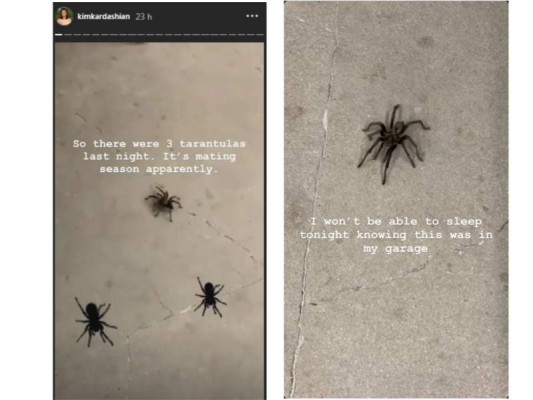Open the kimkardashian username link
Screen dimensions: 533x400
coord(104,16)
